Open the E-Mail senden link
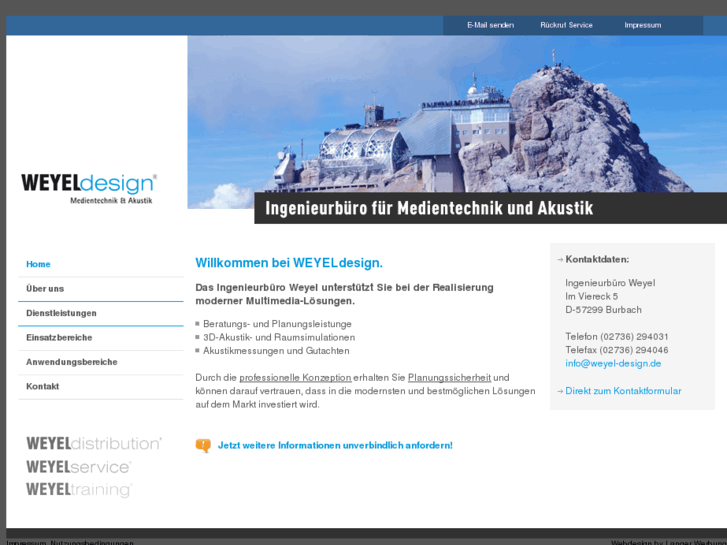727x545 pixels. pos(490,25)
